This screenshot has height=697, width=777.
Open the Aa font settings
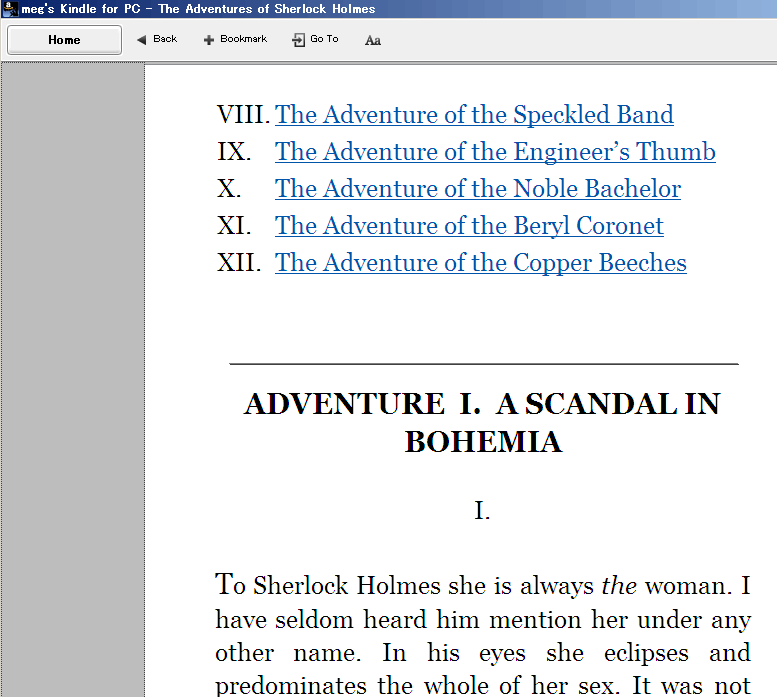373,41
